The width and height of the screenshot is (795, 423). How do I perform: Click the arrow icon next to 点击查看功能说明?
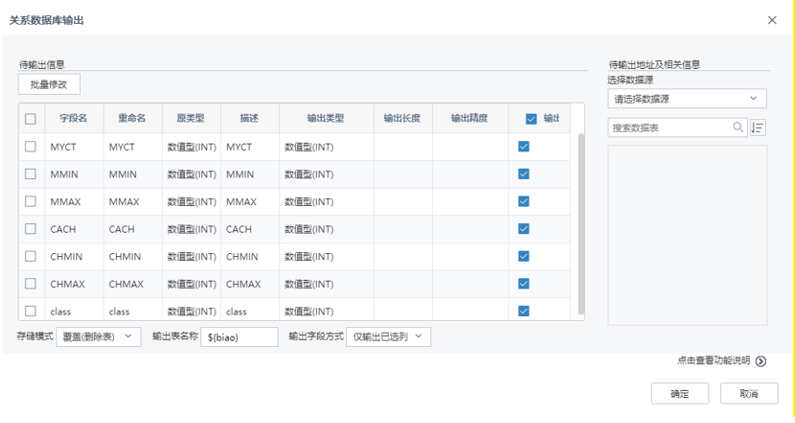point(761,361)
